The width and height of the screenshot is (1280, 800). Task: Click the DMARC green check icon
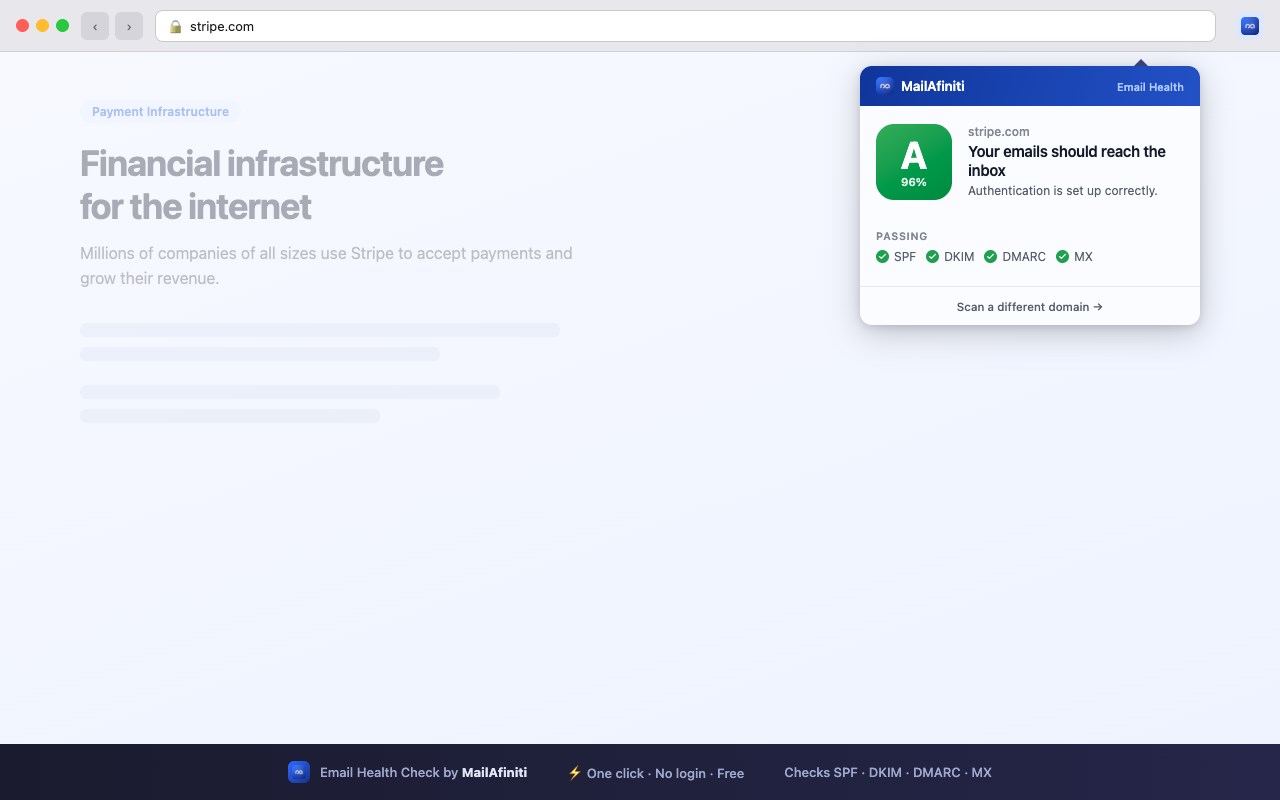[x=990, y=257]
